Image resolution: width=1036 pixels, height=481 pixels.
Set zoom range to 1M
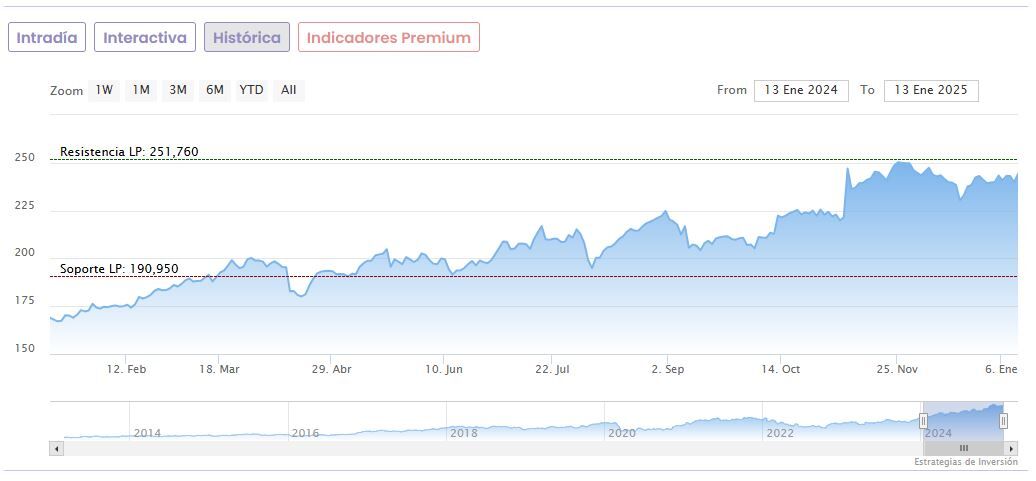(x=141, y=90)
